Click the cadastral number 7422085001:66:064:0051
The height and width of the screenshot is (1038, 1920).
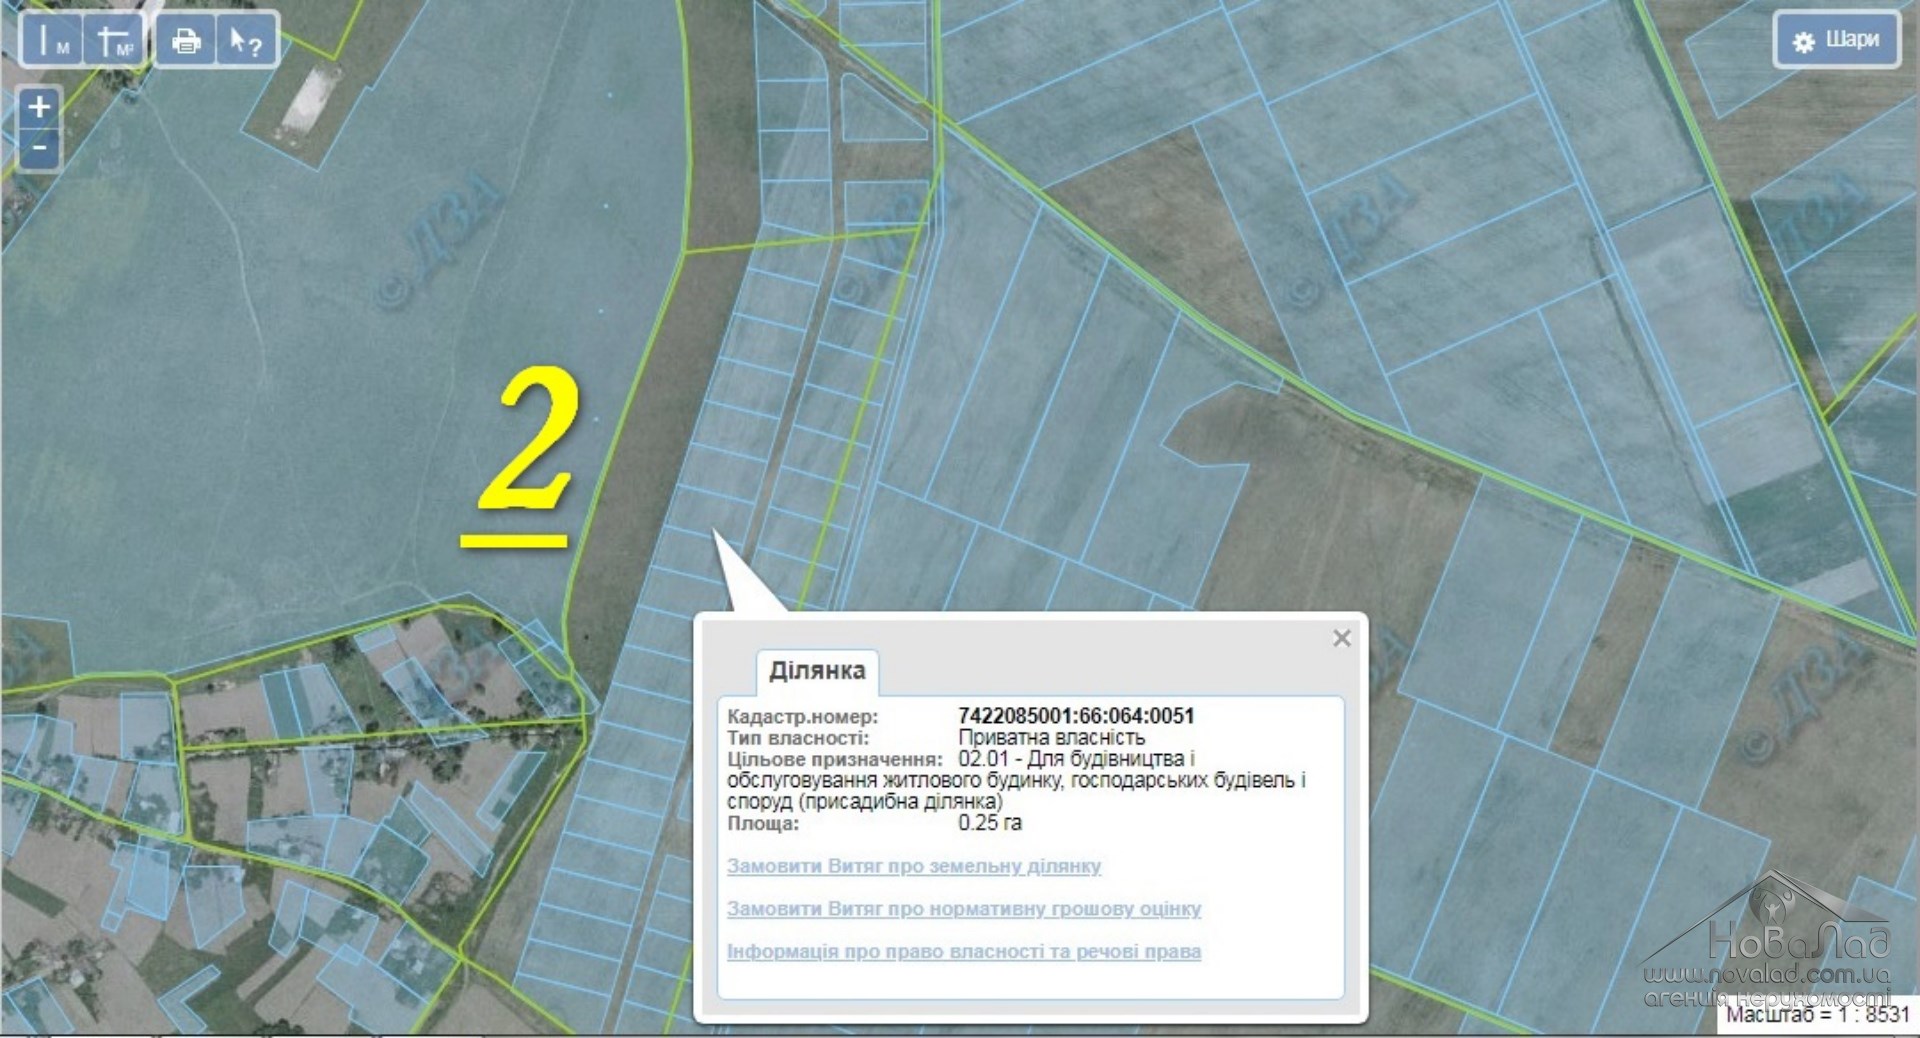pos(1076,716)
